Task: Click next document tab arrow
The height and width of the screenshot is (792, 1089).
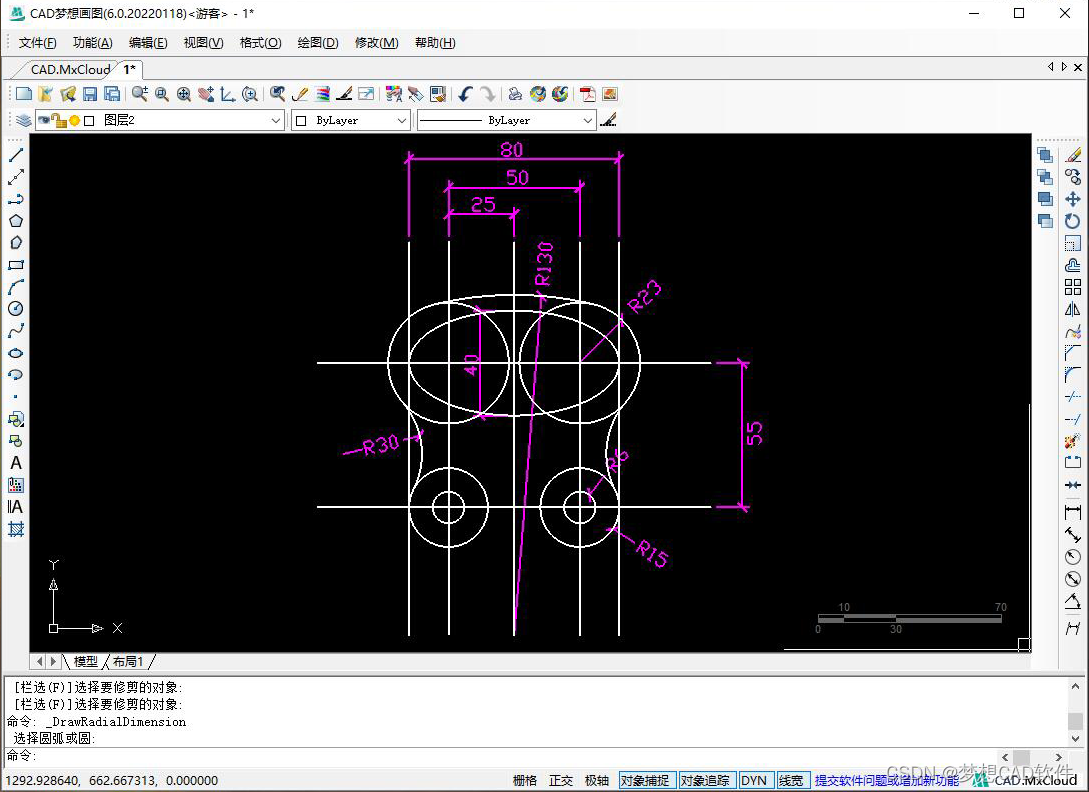Action: [1064, 67]
